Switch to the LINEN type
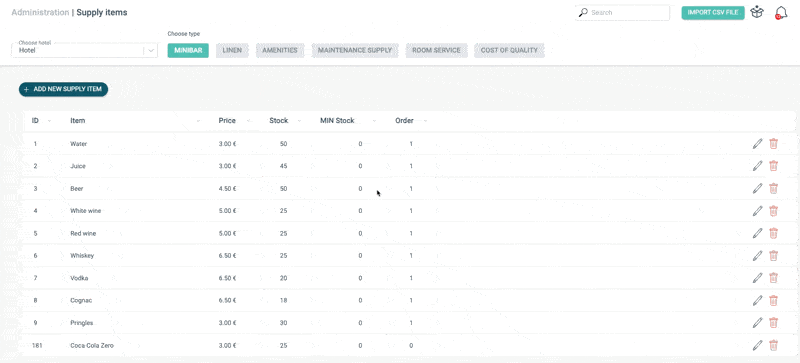The width and height of the screenshot is (800, 363). pyautogui.click(x=232, y=51)
